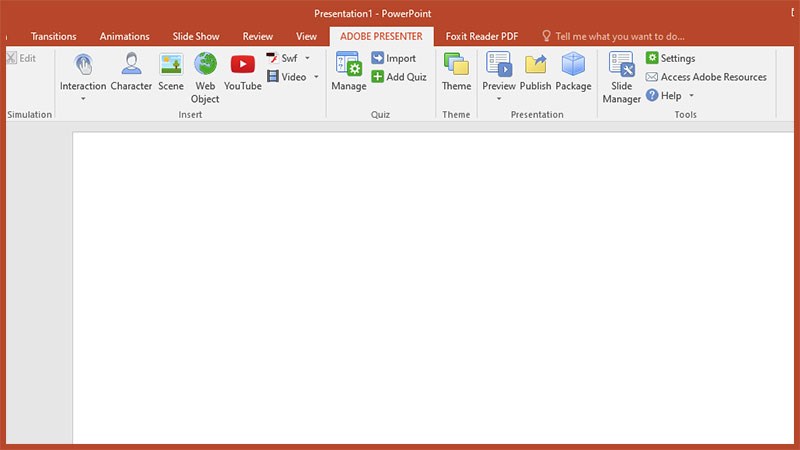Import a quiz

(393, 58)
